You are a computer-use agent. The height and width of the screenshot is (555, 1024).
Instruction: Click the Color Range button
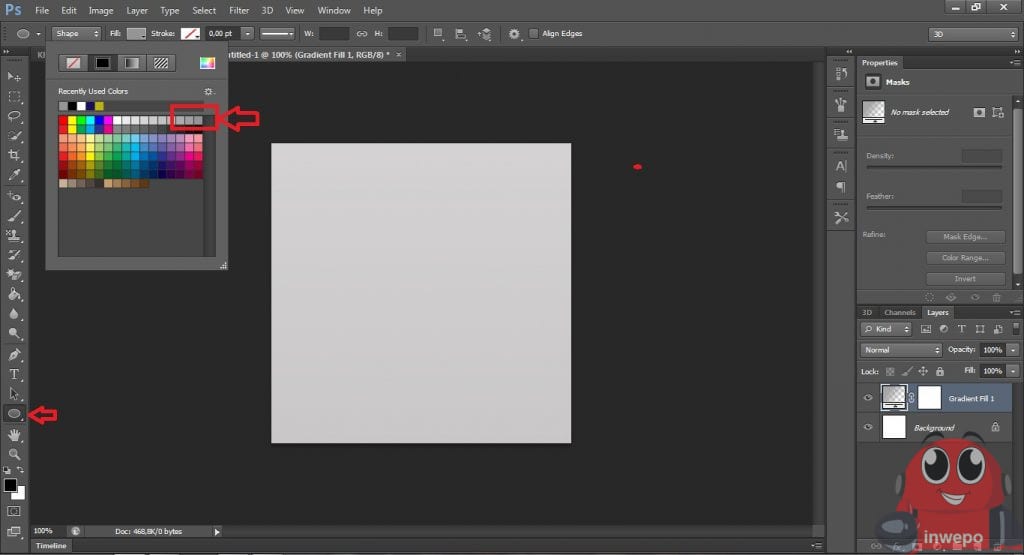click(x=965, y=258)
